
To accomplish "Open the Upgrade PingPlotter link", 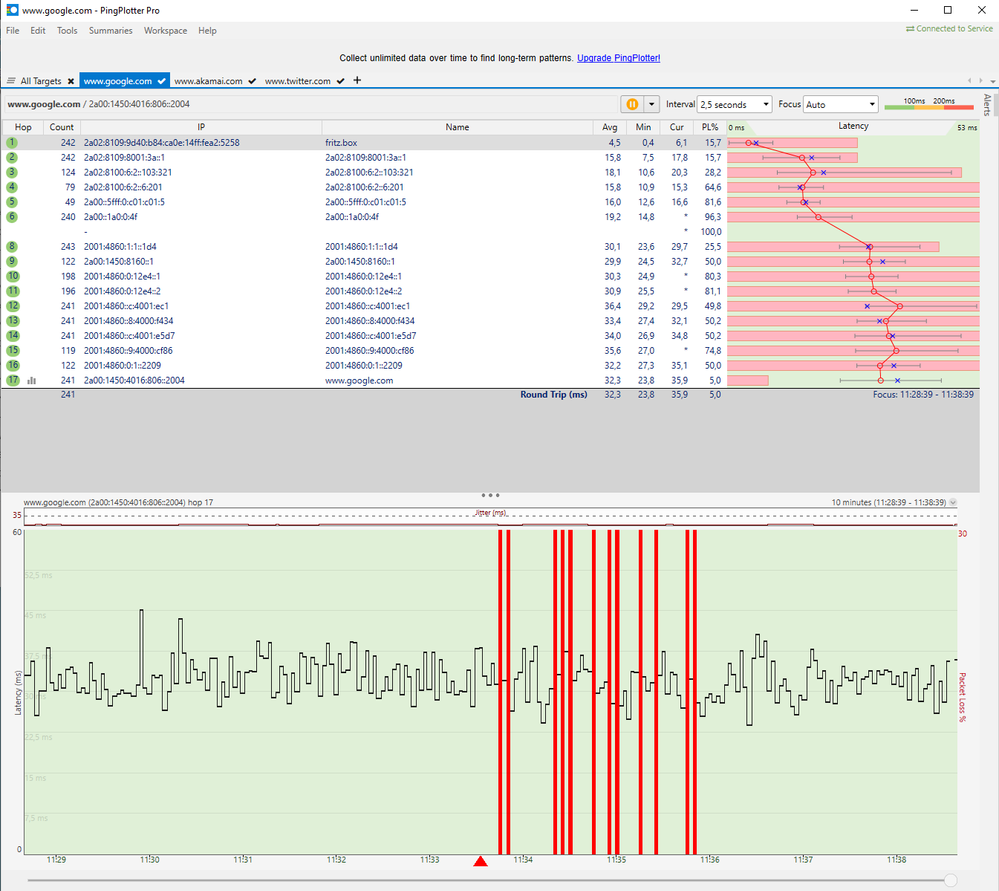I will click(x=620, y=57).
